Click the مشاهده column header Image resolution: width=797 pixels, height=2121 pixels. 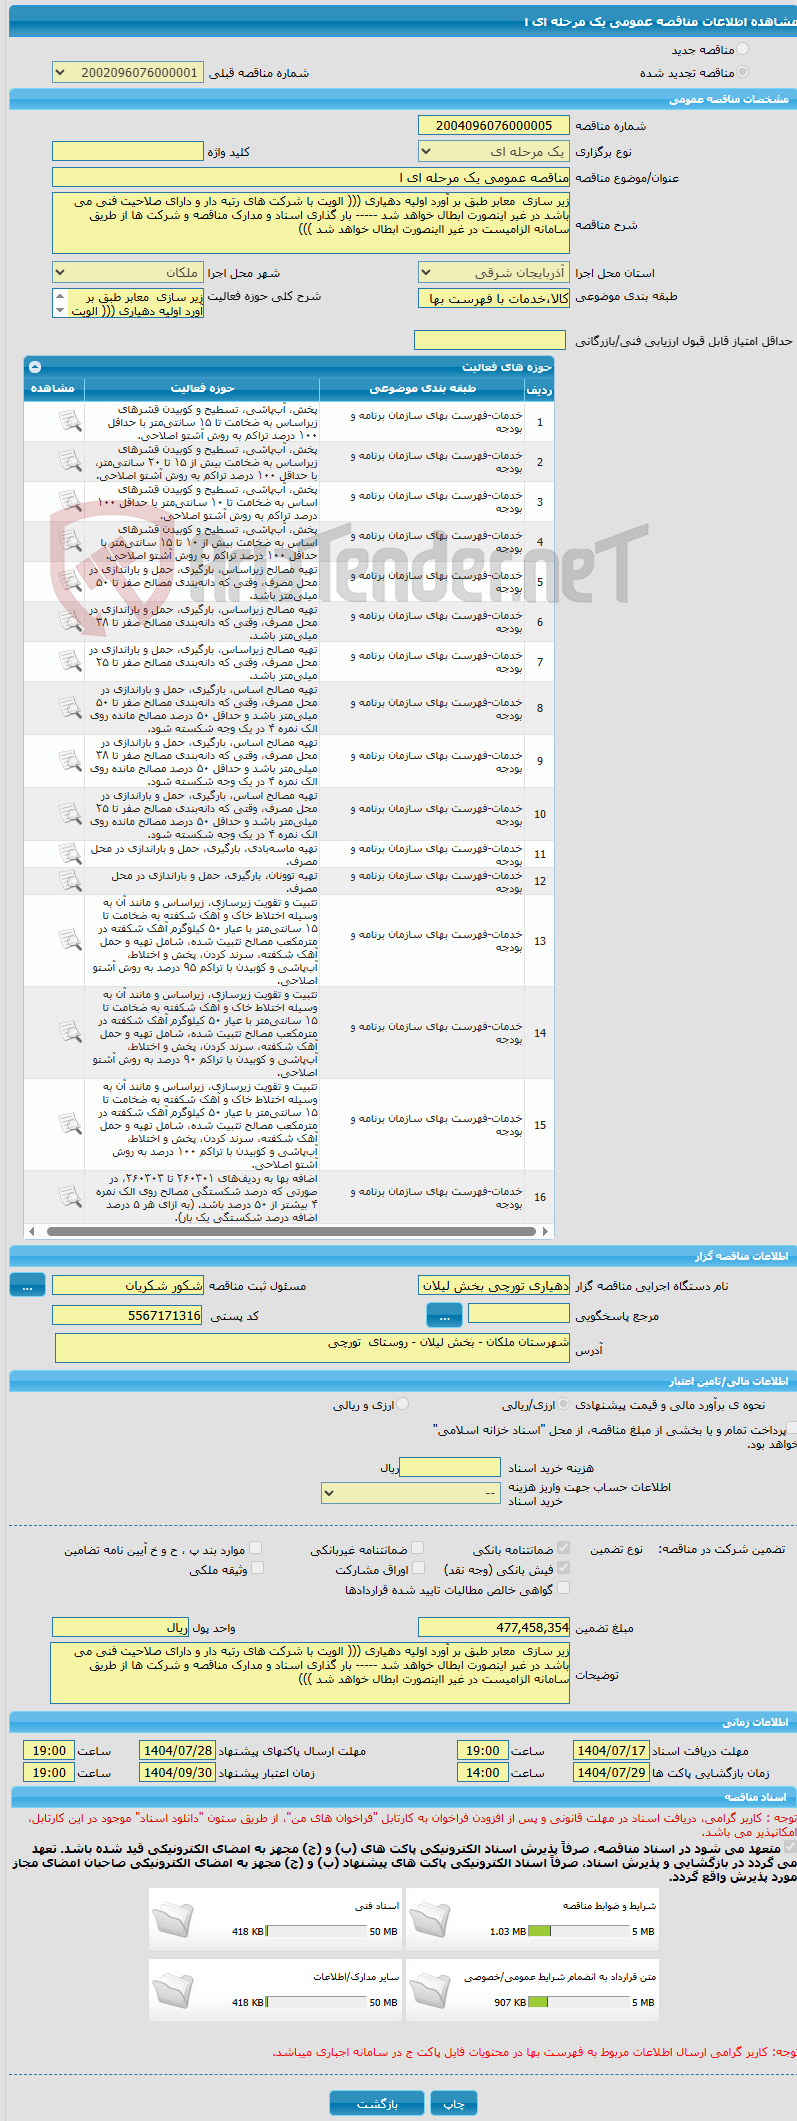[x=53, y=388]
